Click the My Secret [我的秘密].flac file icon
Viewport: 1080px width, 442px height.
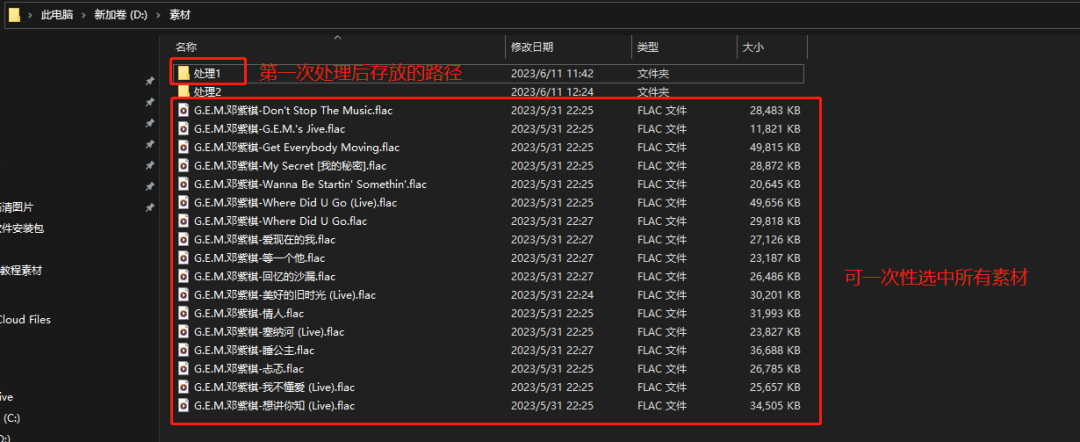point(183,165)
